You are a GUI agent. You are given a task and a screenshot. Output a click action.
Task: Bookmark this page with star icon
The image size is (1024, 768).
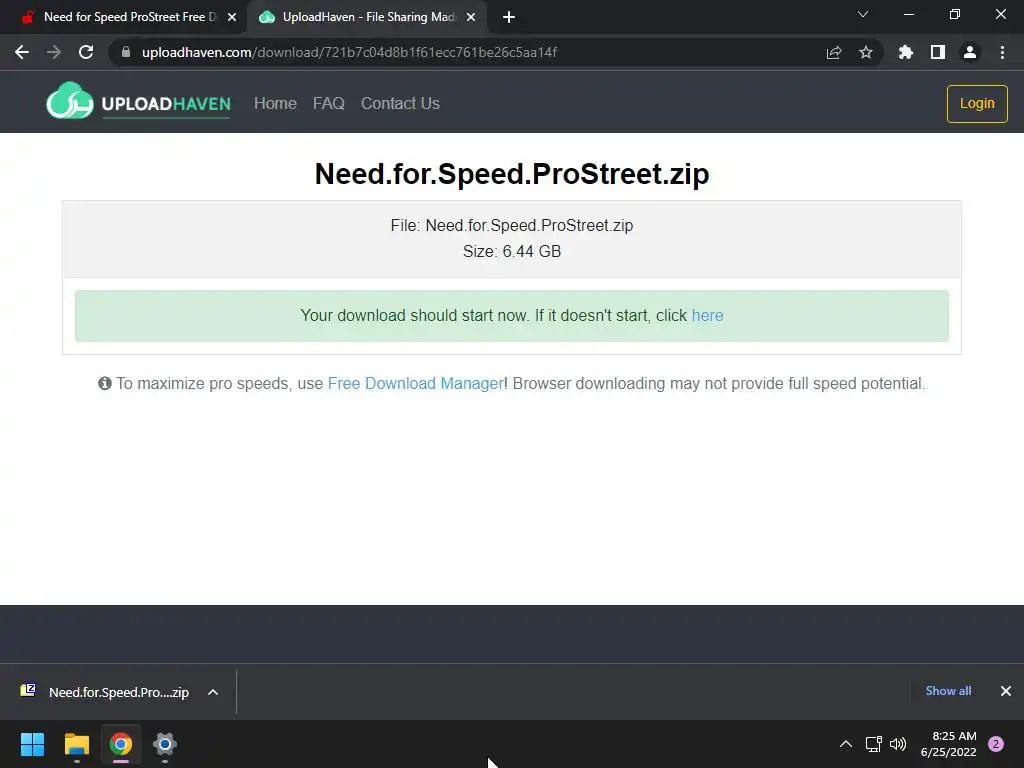[x=866, y=52]
